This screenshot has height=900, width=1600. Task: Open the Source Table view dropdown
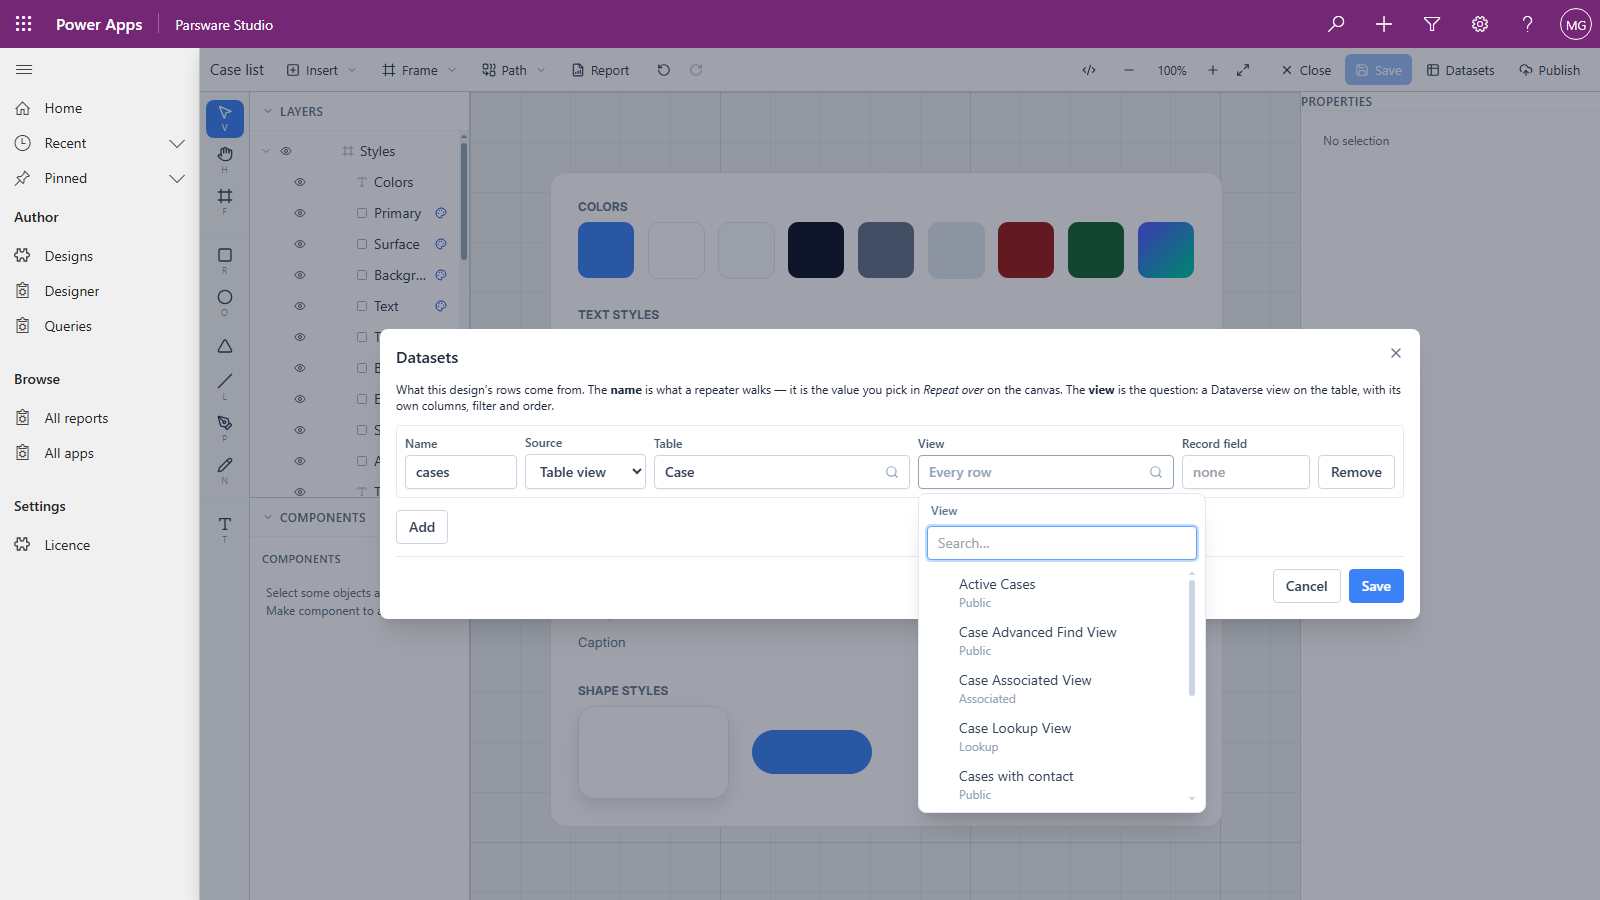[x=585, y=472]
